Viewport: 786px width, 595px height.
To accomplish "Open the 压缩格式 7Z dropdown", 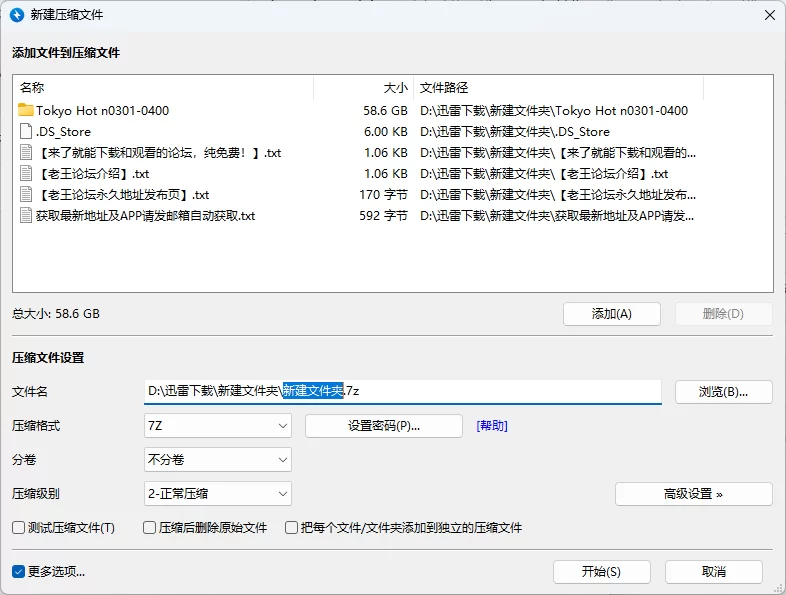I will (x=218, y=426).
